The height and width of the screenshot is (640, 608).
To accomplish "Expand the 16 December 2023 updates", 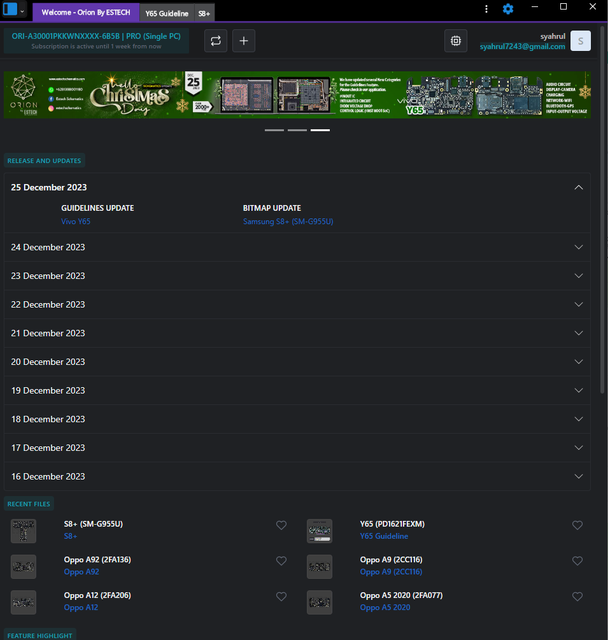I will coord(297,476).
